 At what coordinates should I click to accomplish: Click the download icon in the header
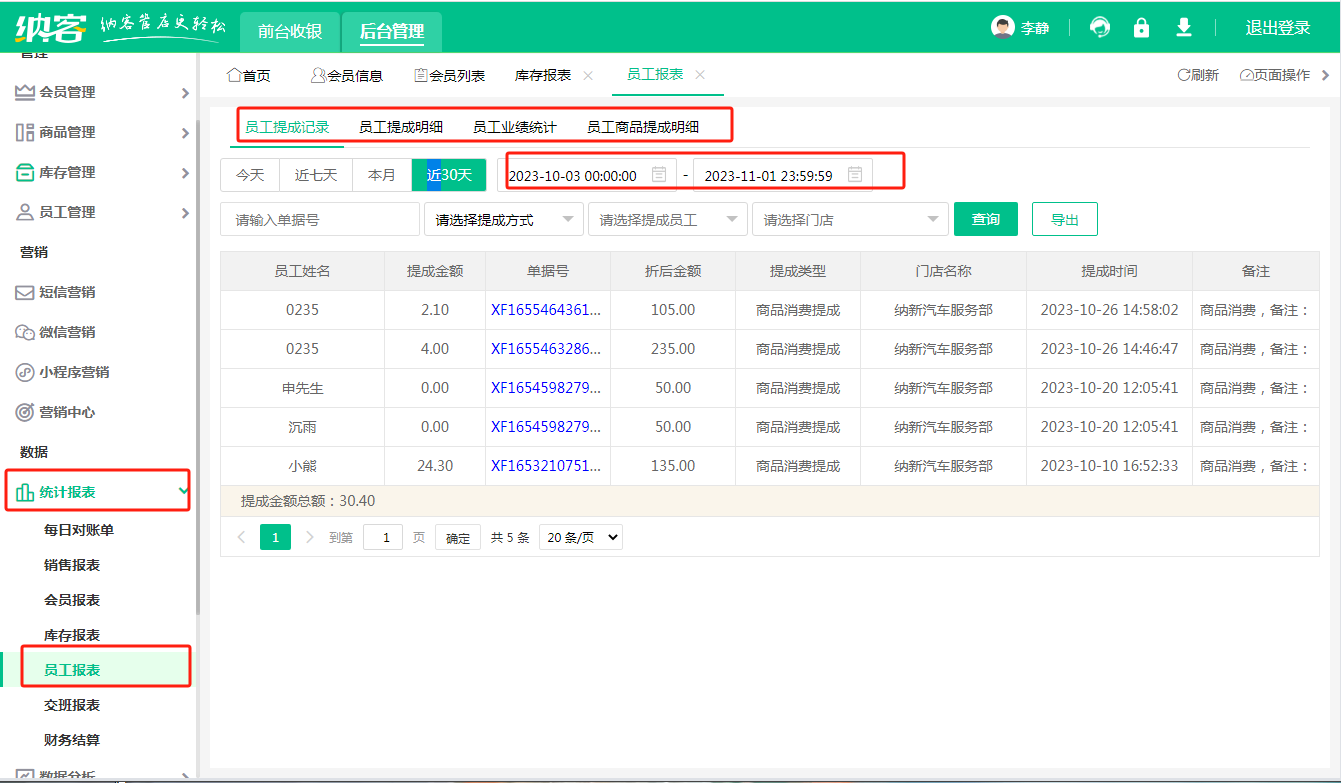click(x=1183, y=27)
